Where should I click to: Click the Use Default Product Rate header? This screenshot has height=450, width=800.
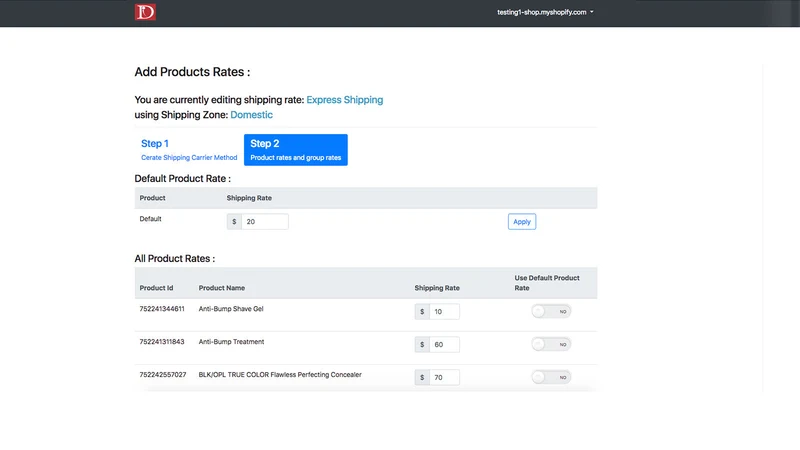click(x=546, y=283)
